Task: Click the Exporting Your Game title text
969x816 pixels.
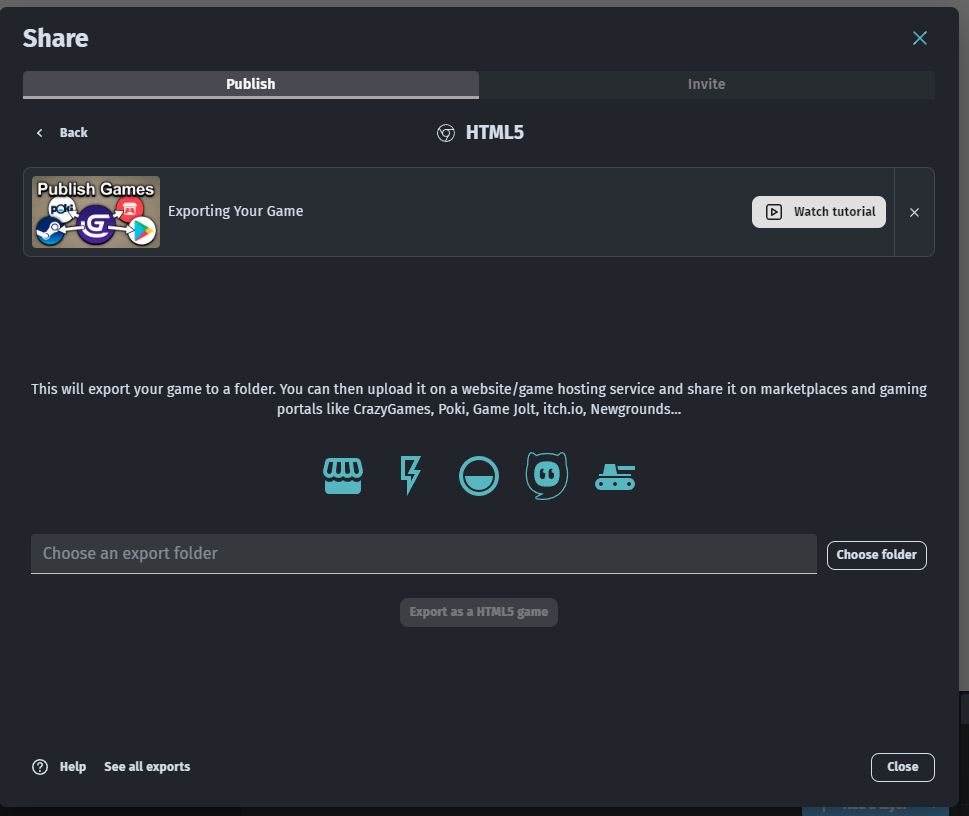Action: point(235,211)
